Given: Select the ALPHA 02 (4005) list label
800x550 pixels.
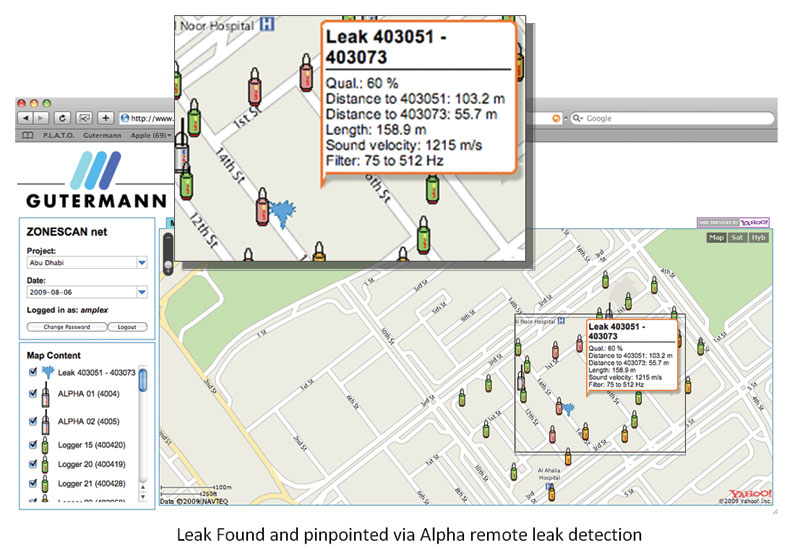Looking at the screenshot, I should [x=88, y=421].
